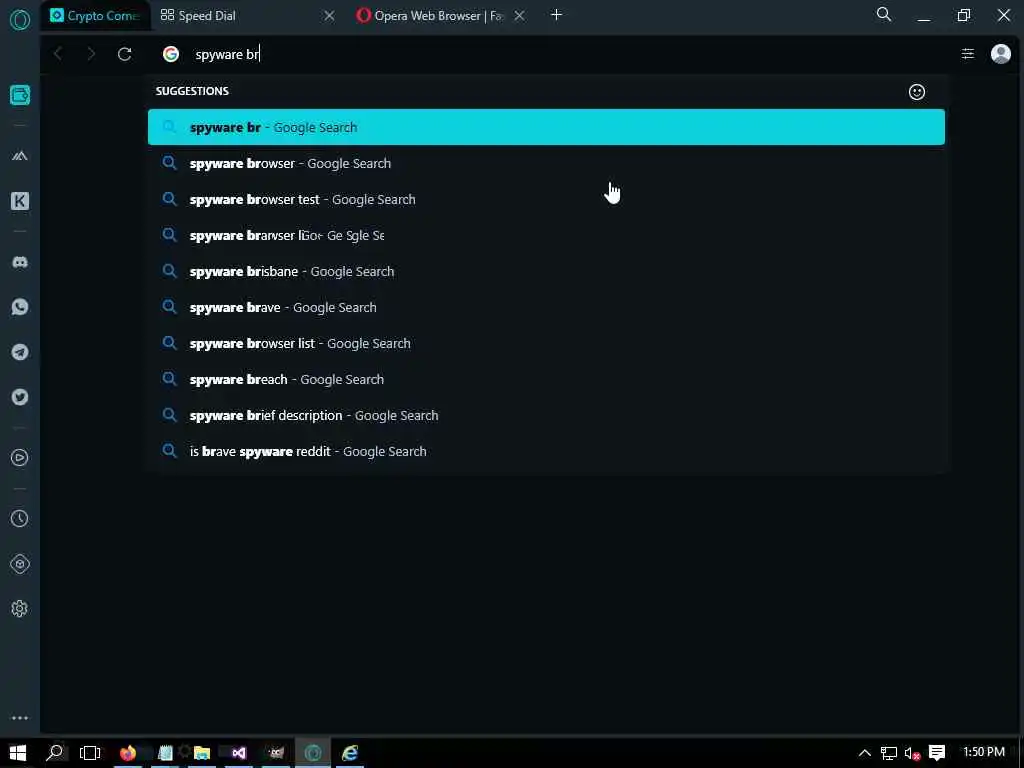Click the Opera GX taskbar icon
Screen dimensions: 1024x768
[313, 753]
